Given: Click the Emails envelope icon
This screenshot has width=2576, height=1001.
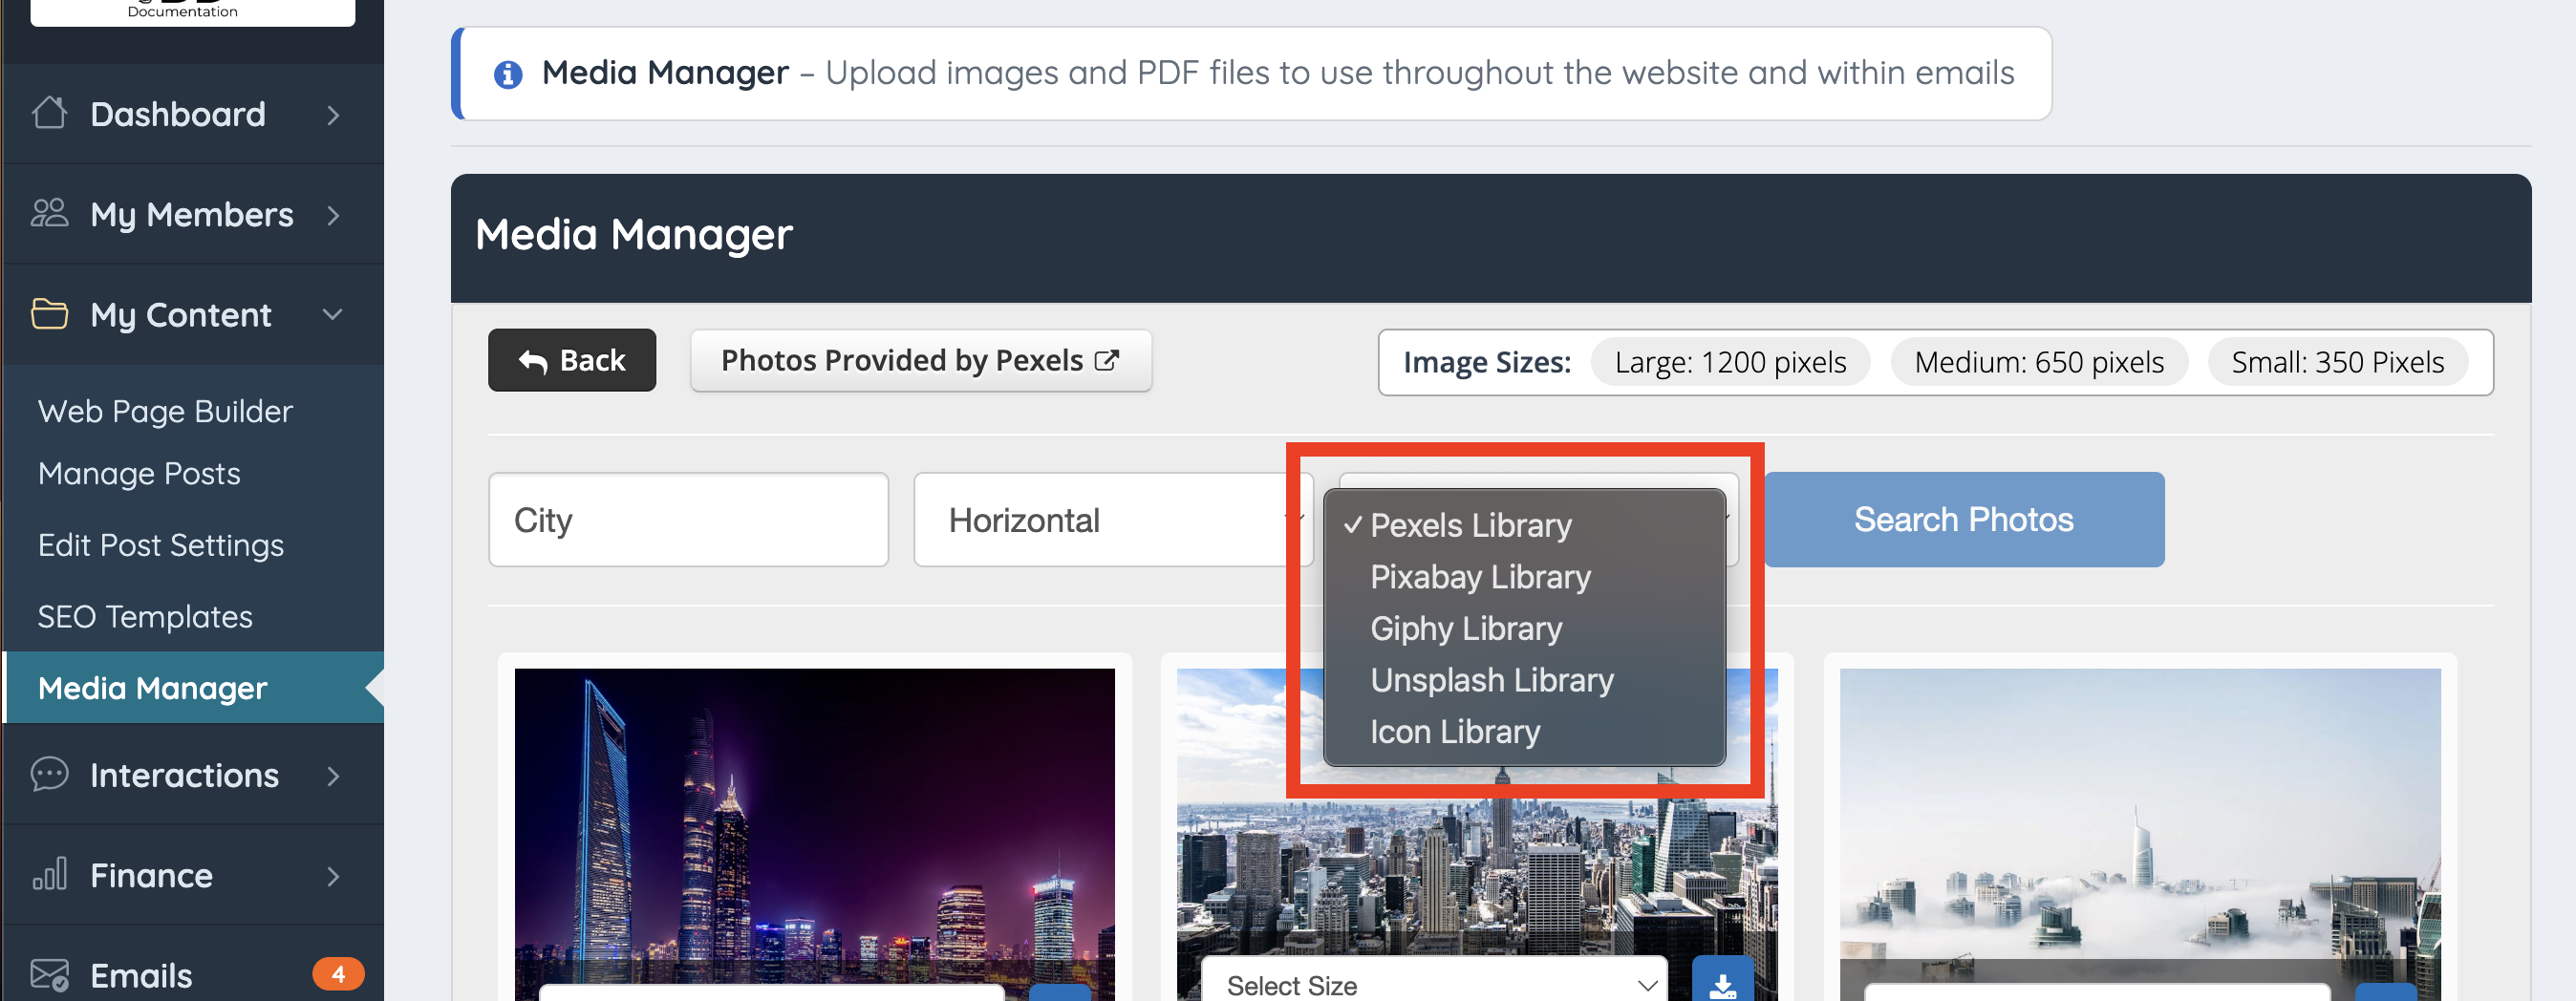Looking at the screenshot, I should 49,974.
